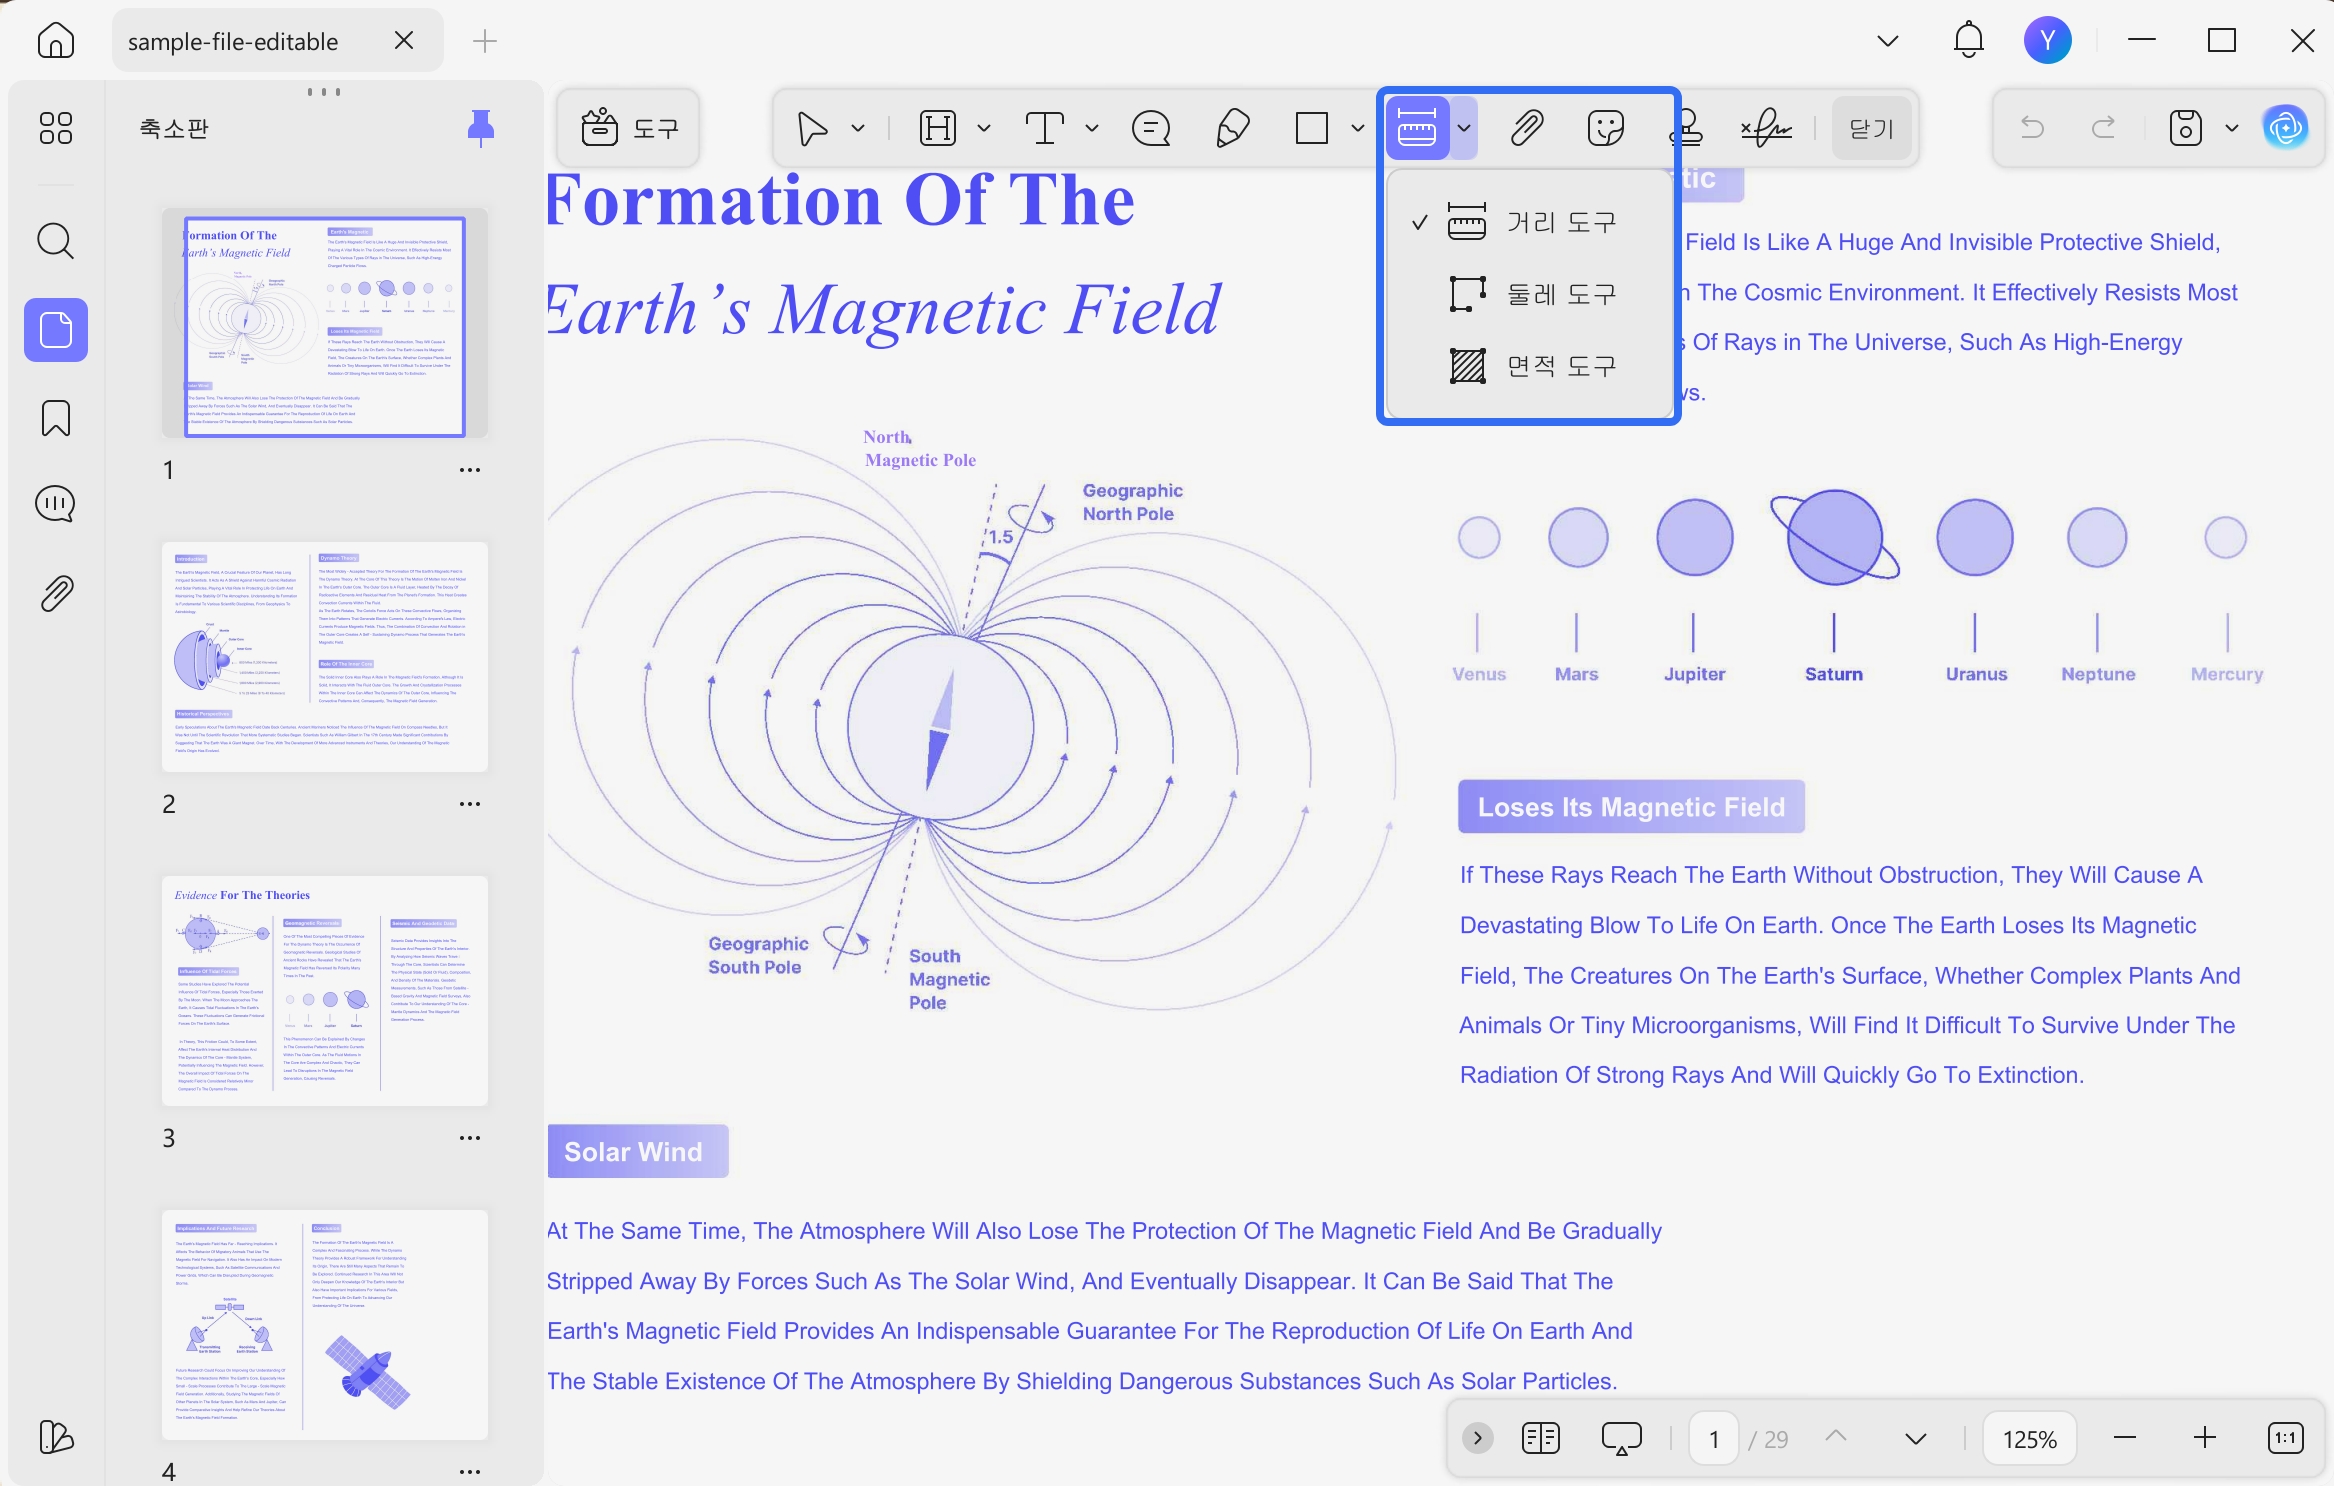Screen dimensions: 2334x1486
Task: Collapse the measurement tool dropdown arrow
Action: [x=1464, y=128]
